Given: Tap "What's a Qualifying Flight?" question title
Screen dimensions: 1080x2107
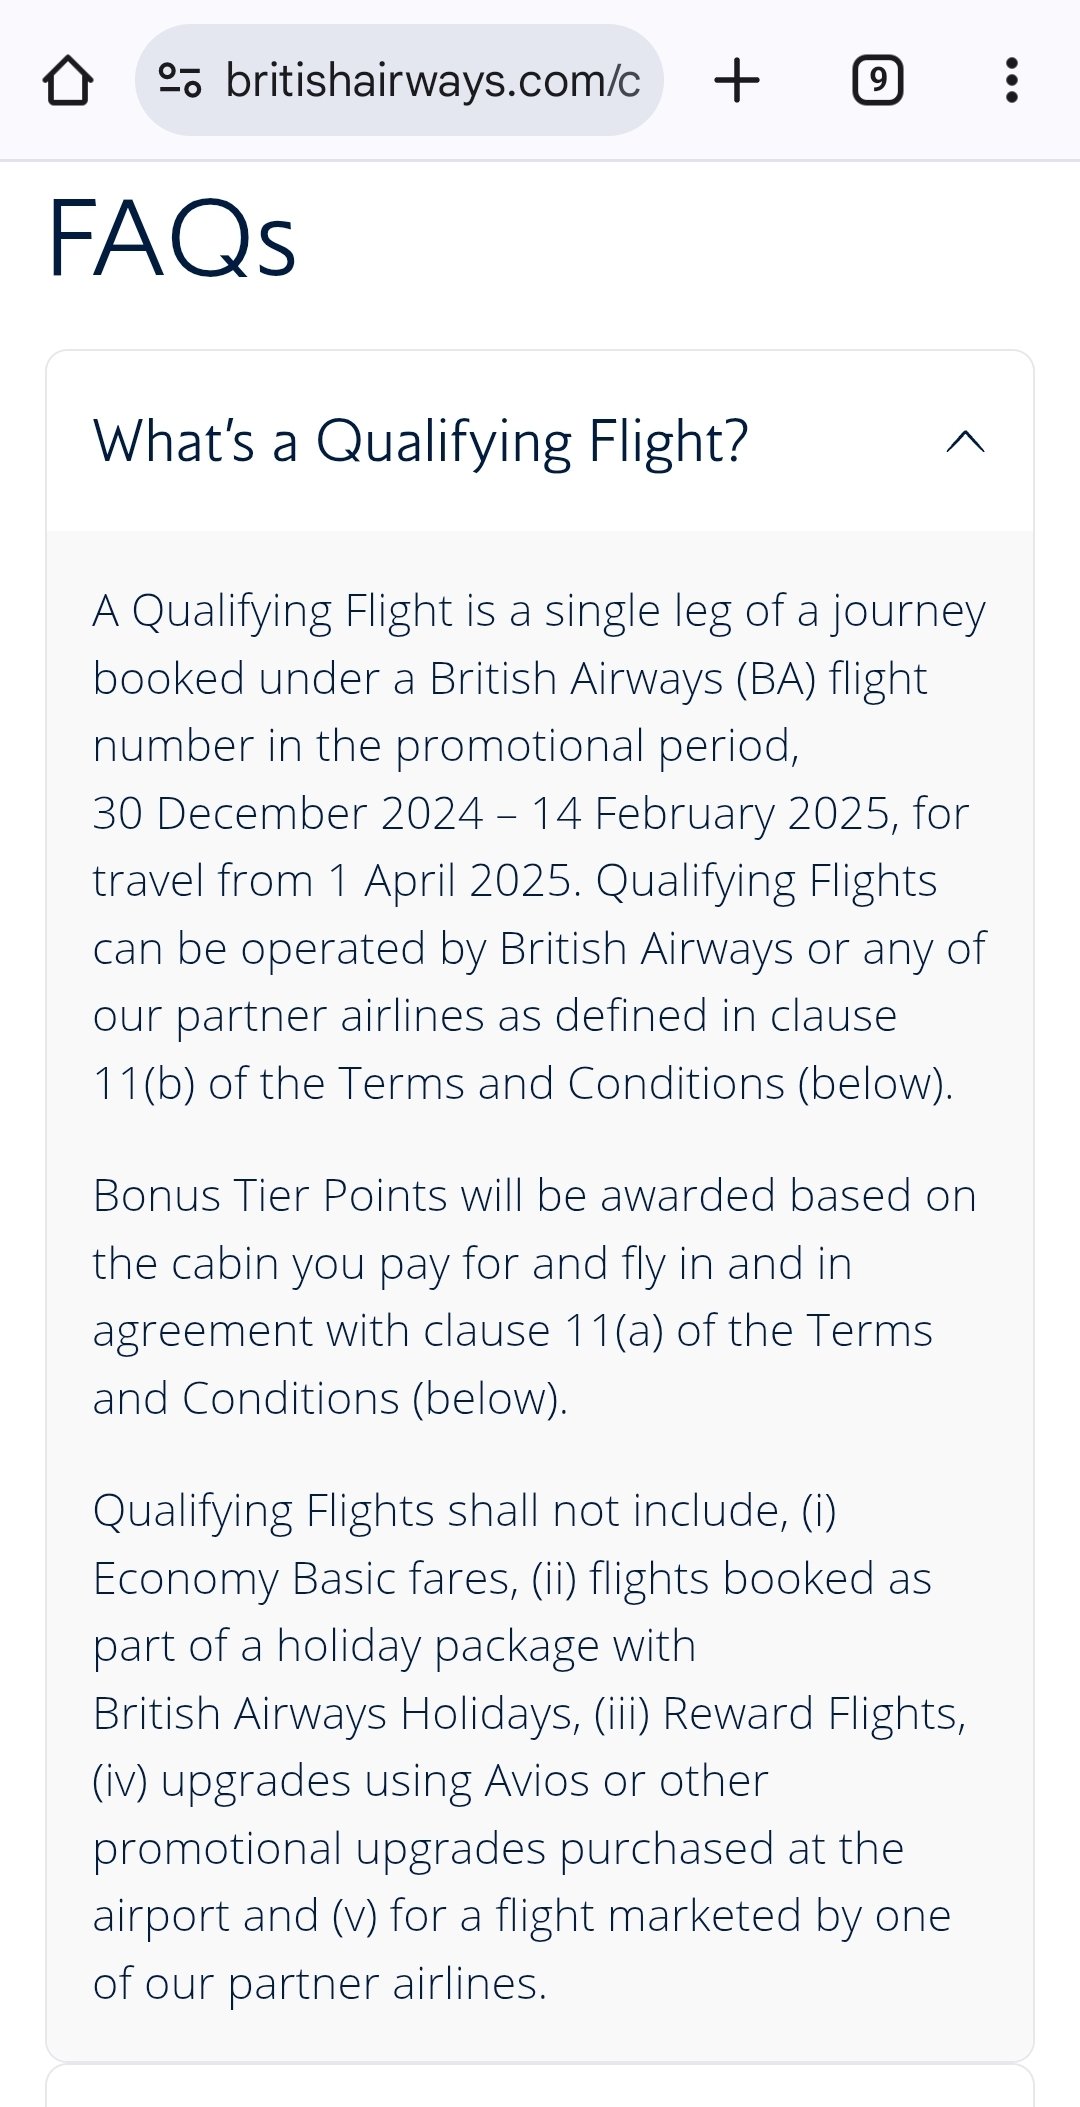Looking at the screenshot, I should click(420, 441).
